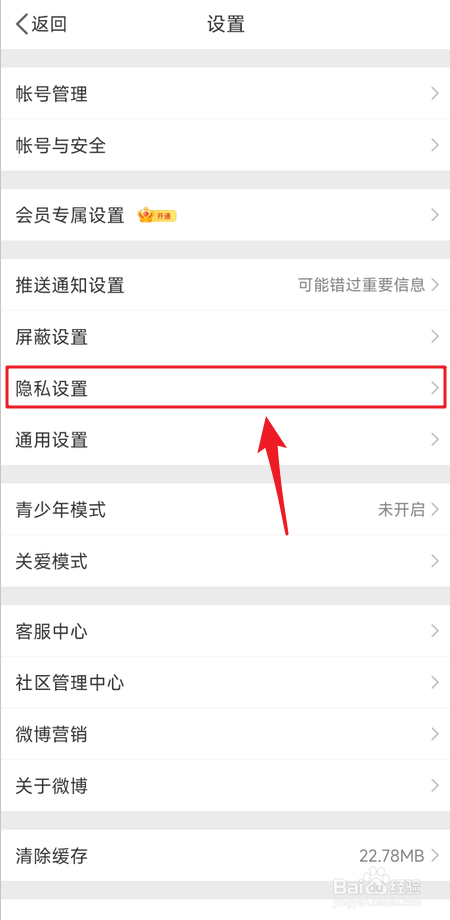Open 关爱模式 care mode
The width and height of the screenshot is (450, 920).
click(x=225, y=561)
